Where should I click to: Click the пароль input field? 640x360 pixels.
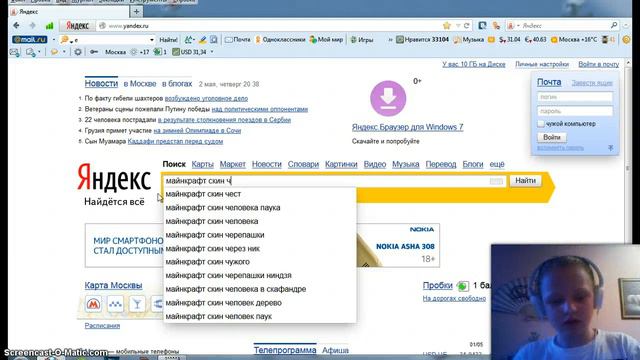575,111
